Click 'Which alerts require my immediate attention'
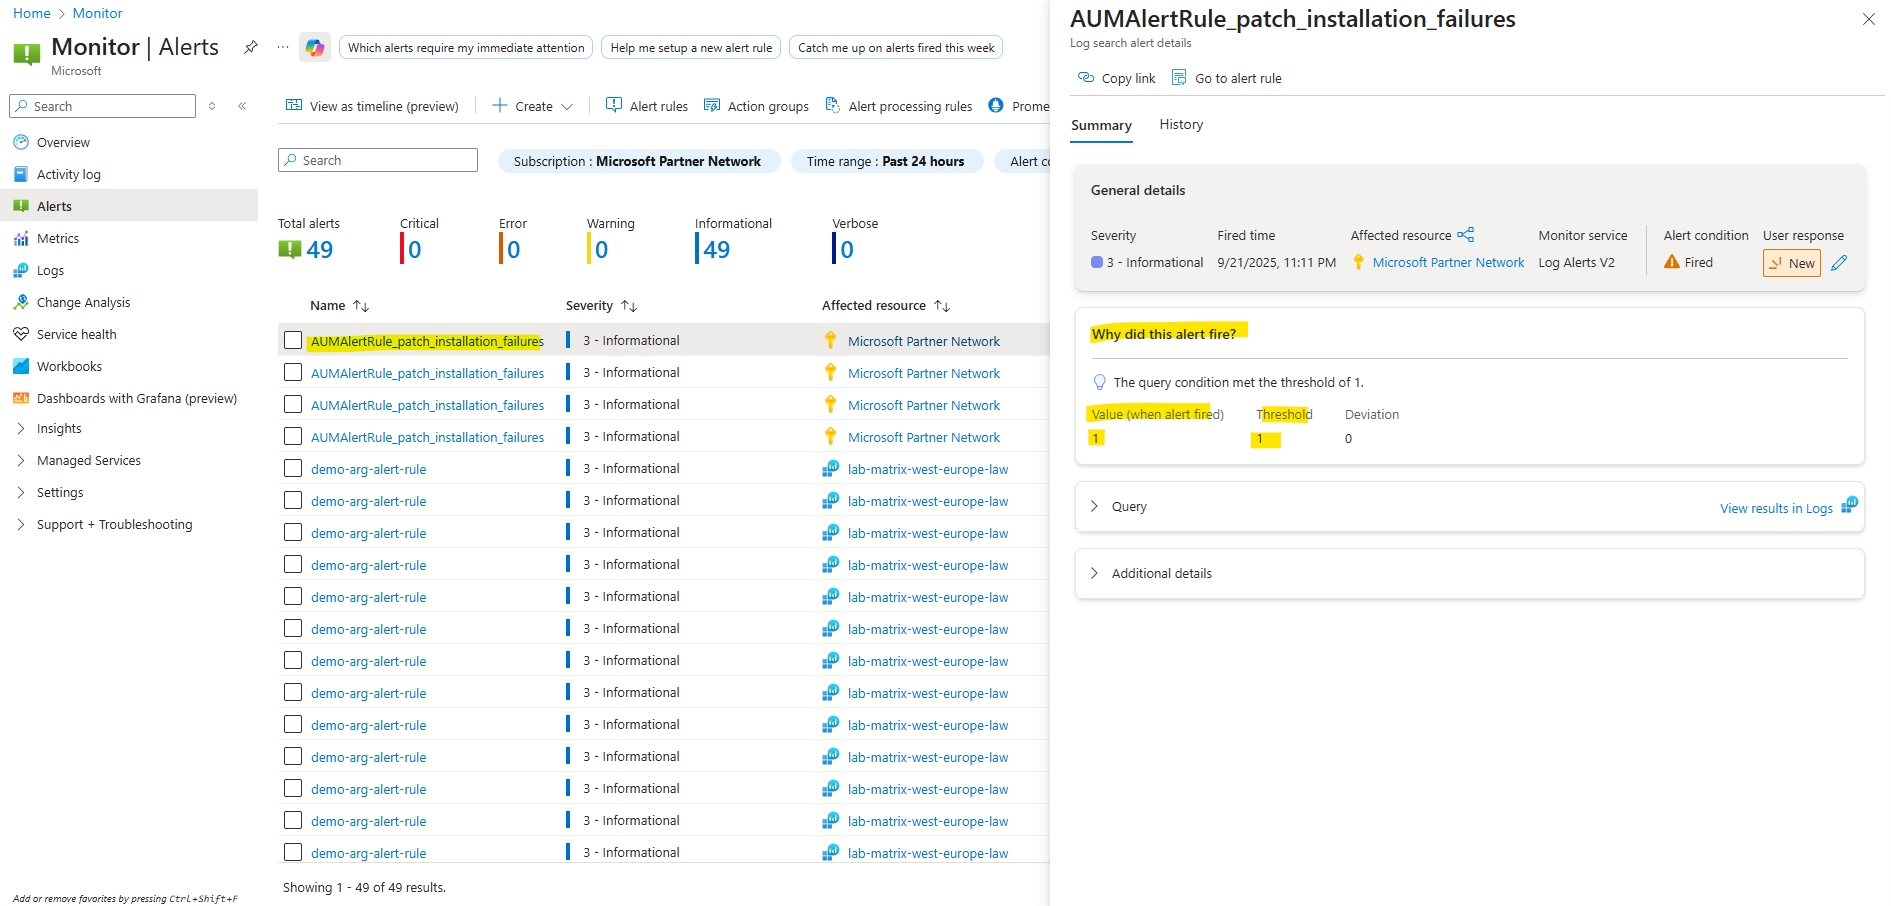 click(466, 47)
